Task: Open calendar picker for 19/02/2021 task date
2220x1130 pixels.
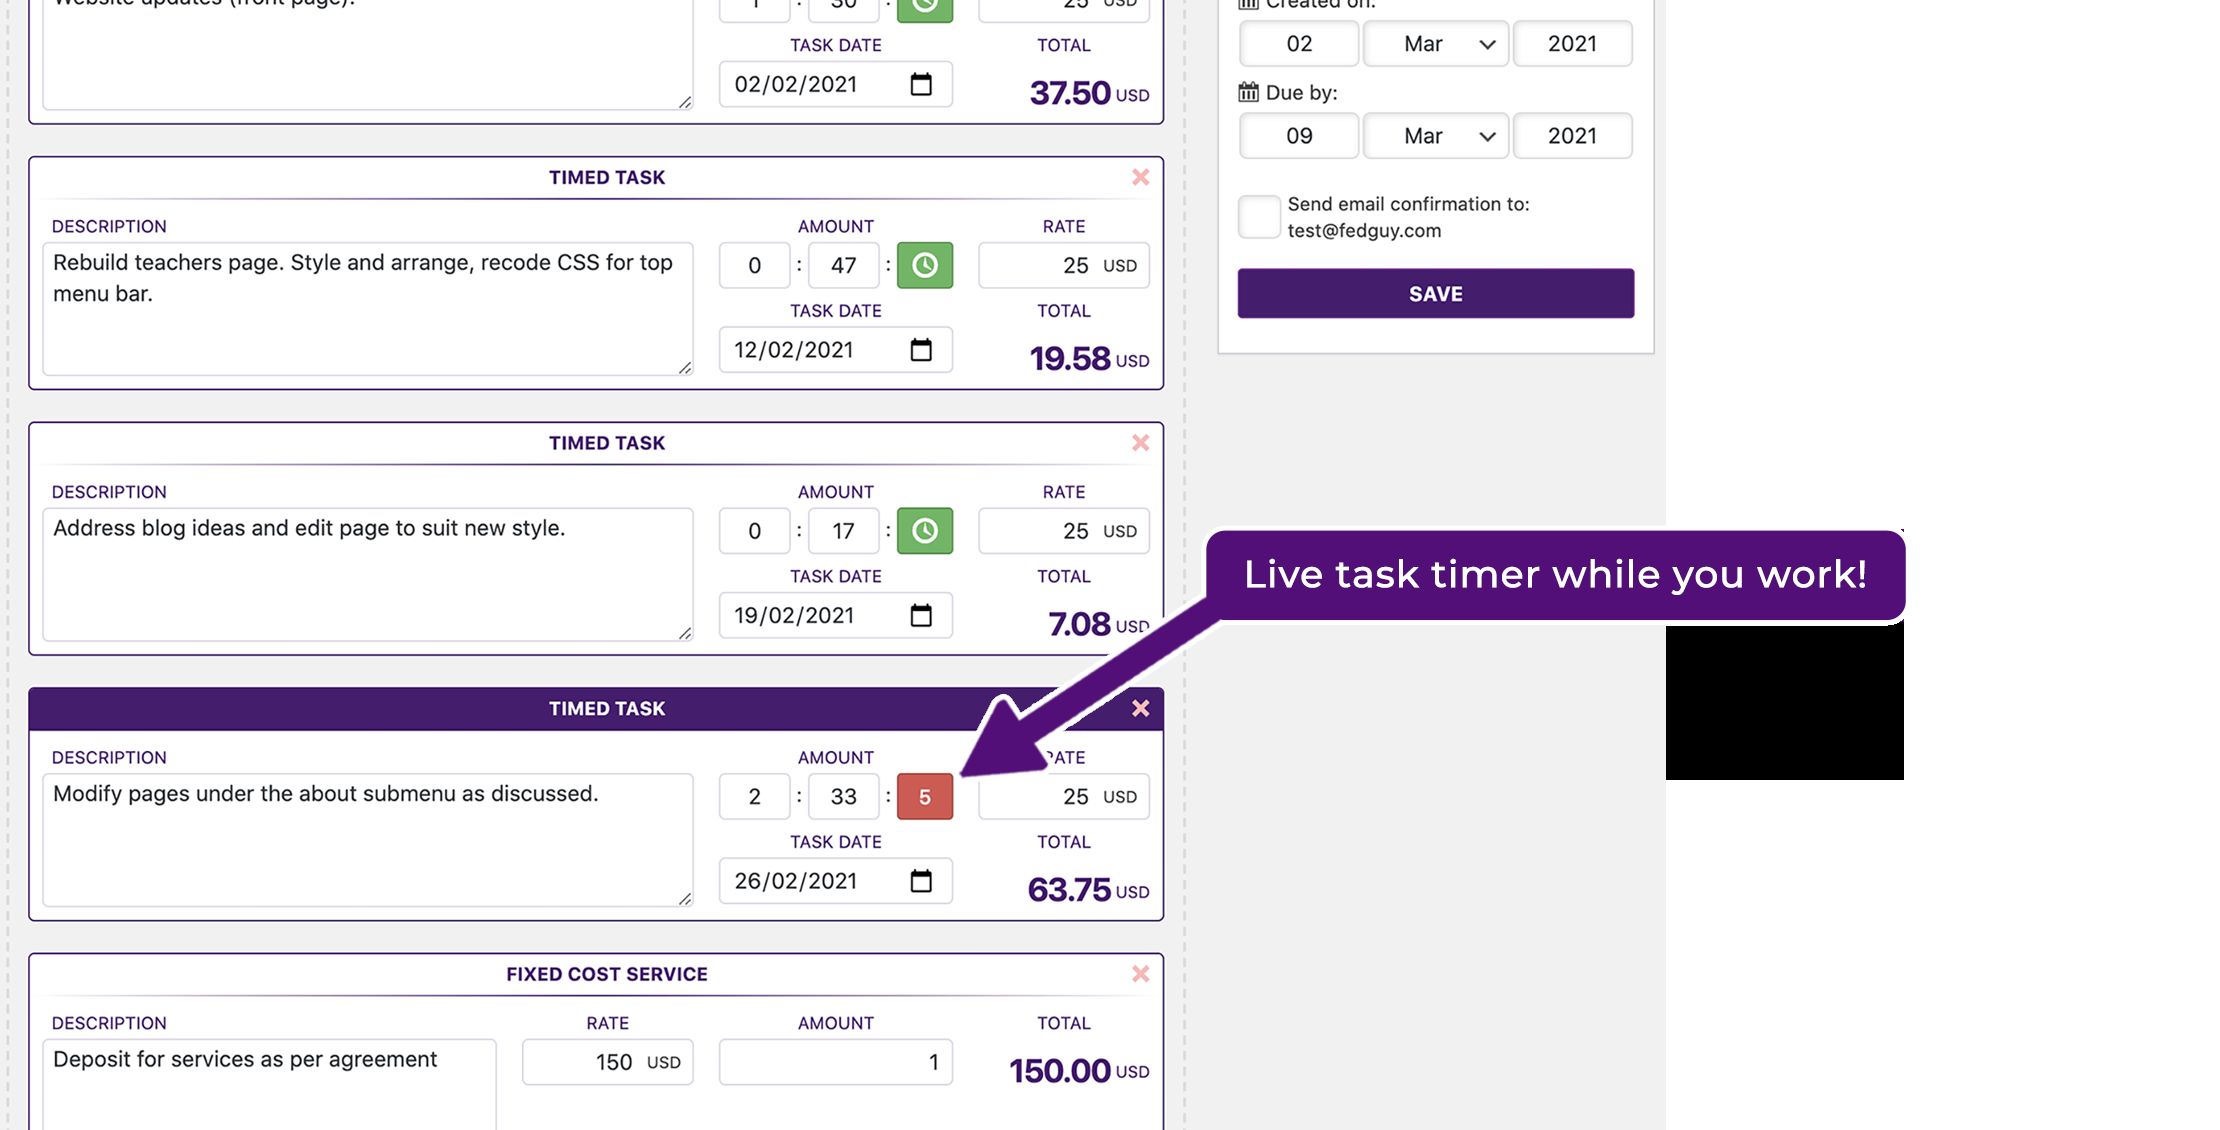Action: 921,616
